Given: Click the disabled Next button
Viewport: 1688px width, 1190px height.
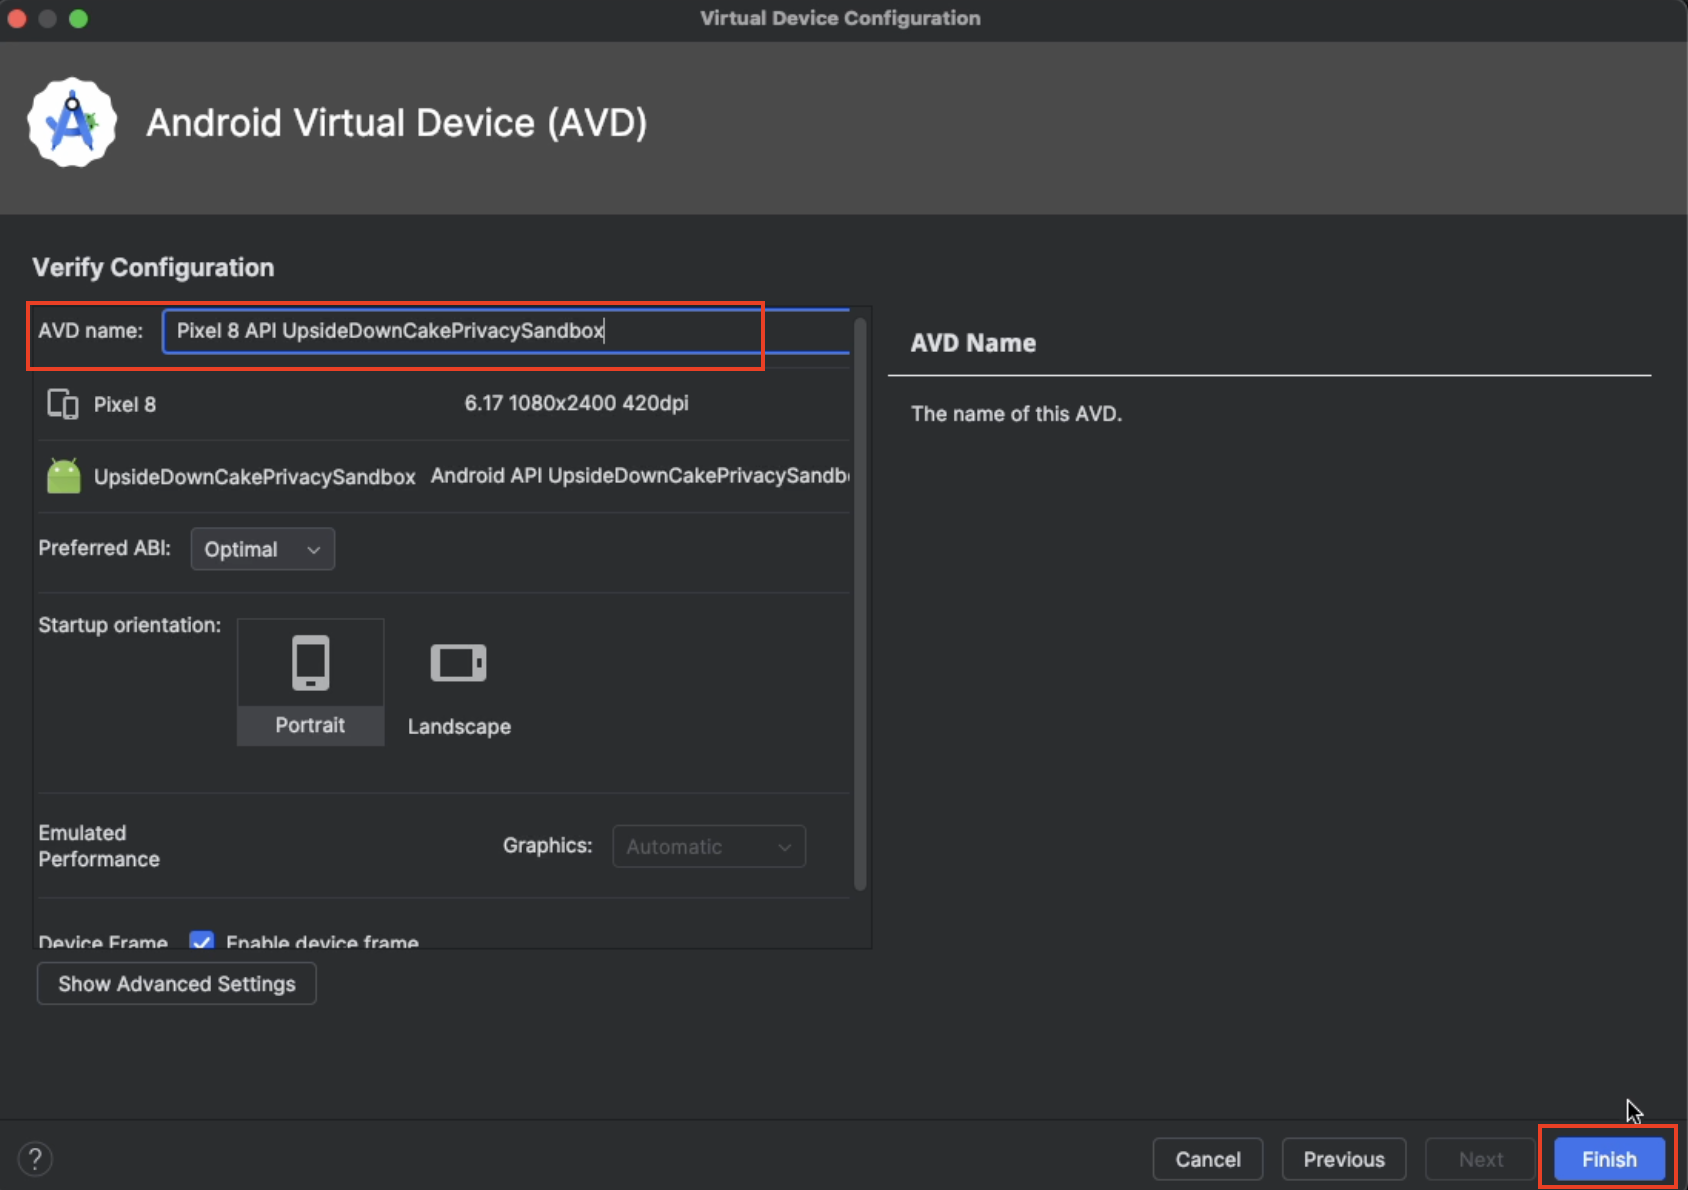Looking at the screenshot, I should point(1480,1159).
